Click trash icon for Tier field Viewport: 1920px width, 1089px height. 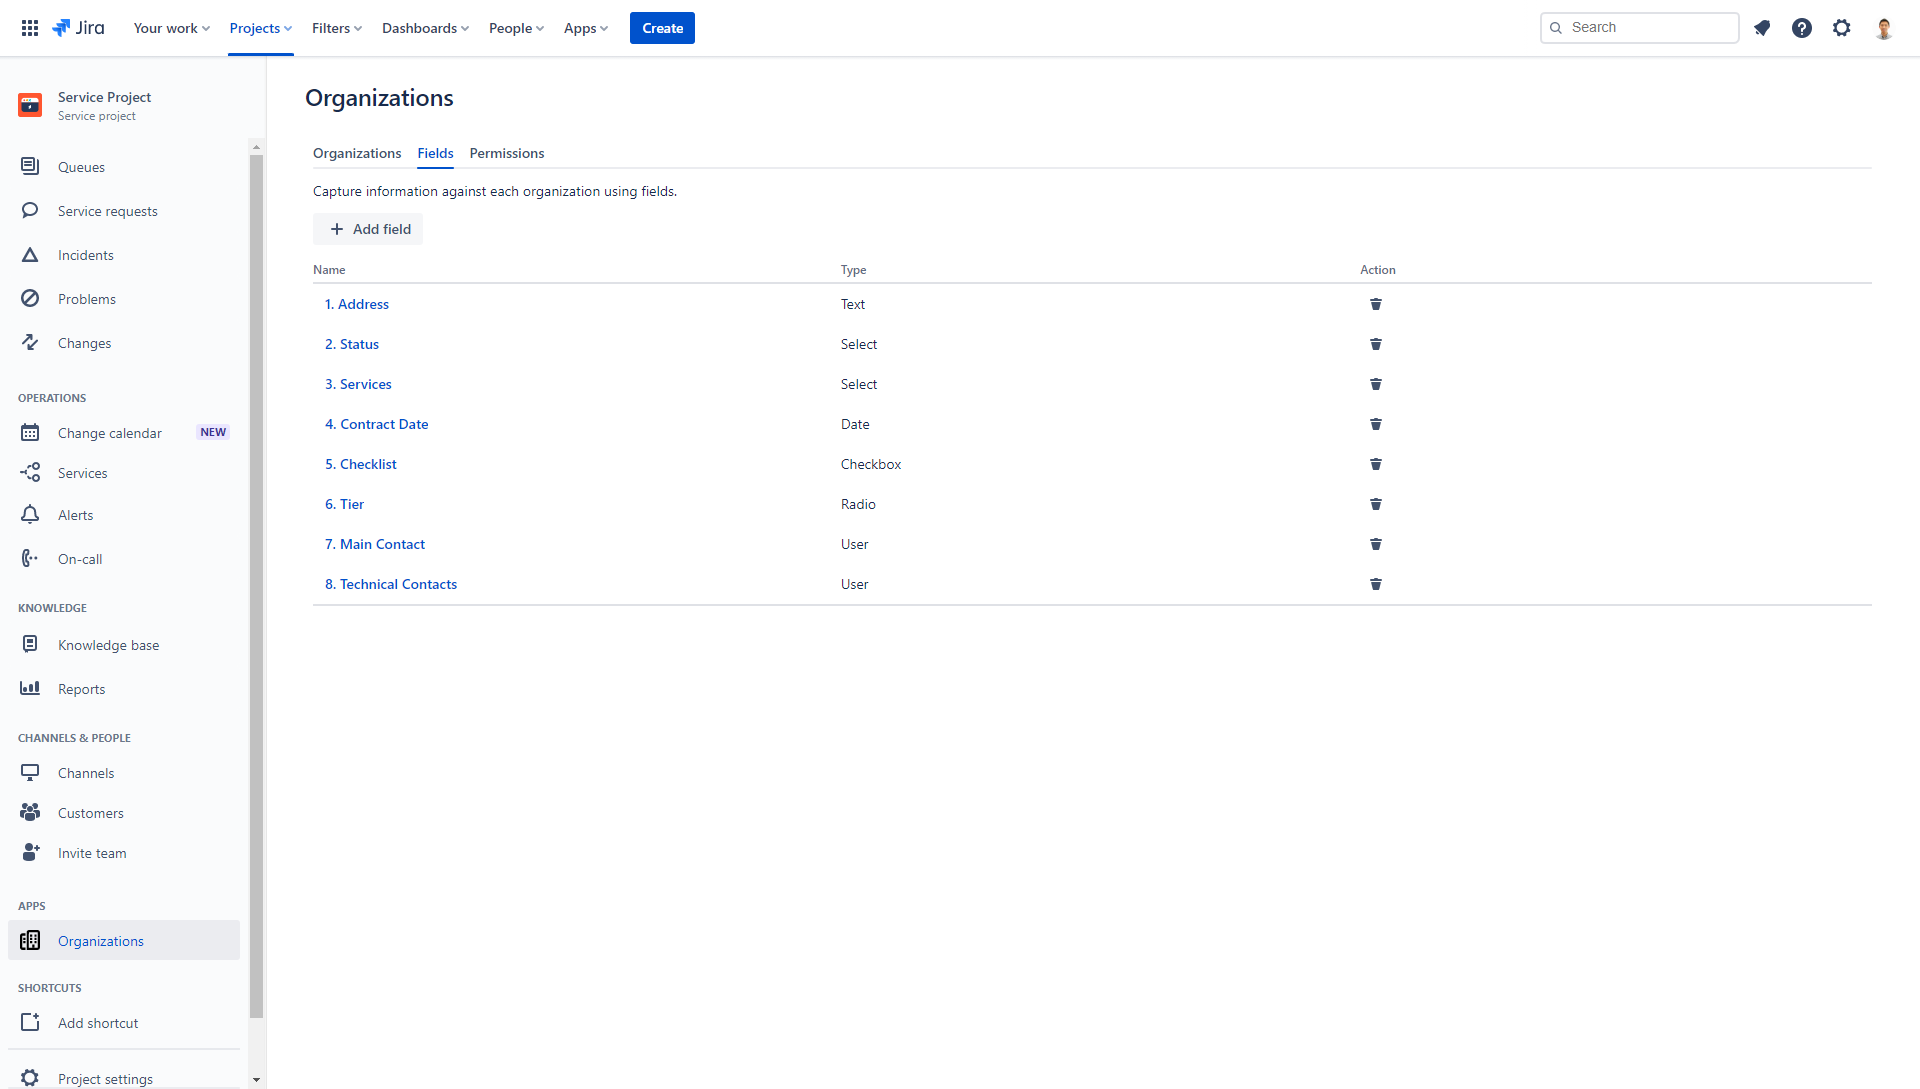pyautogui.click(x=1375, y=504)
